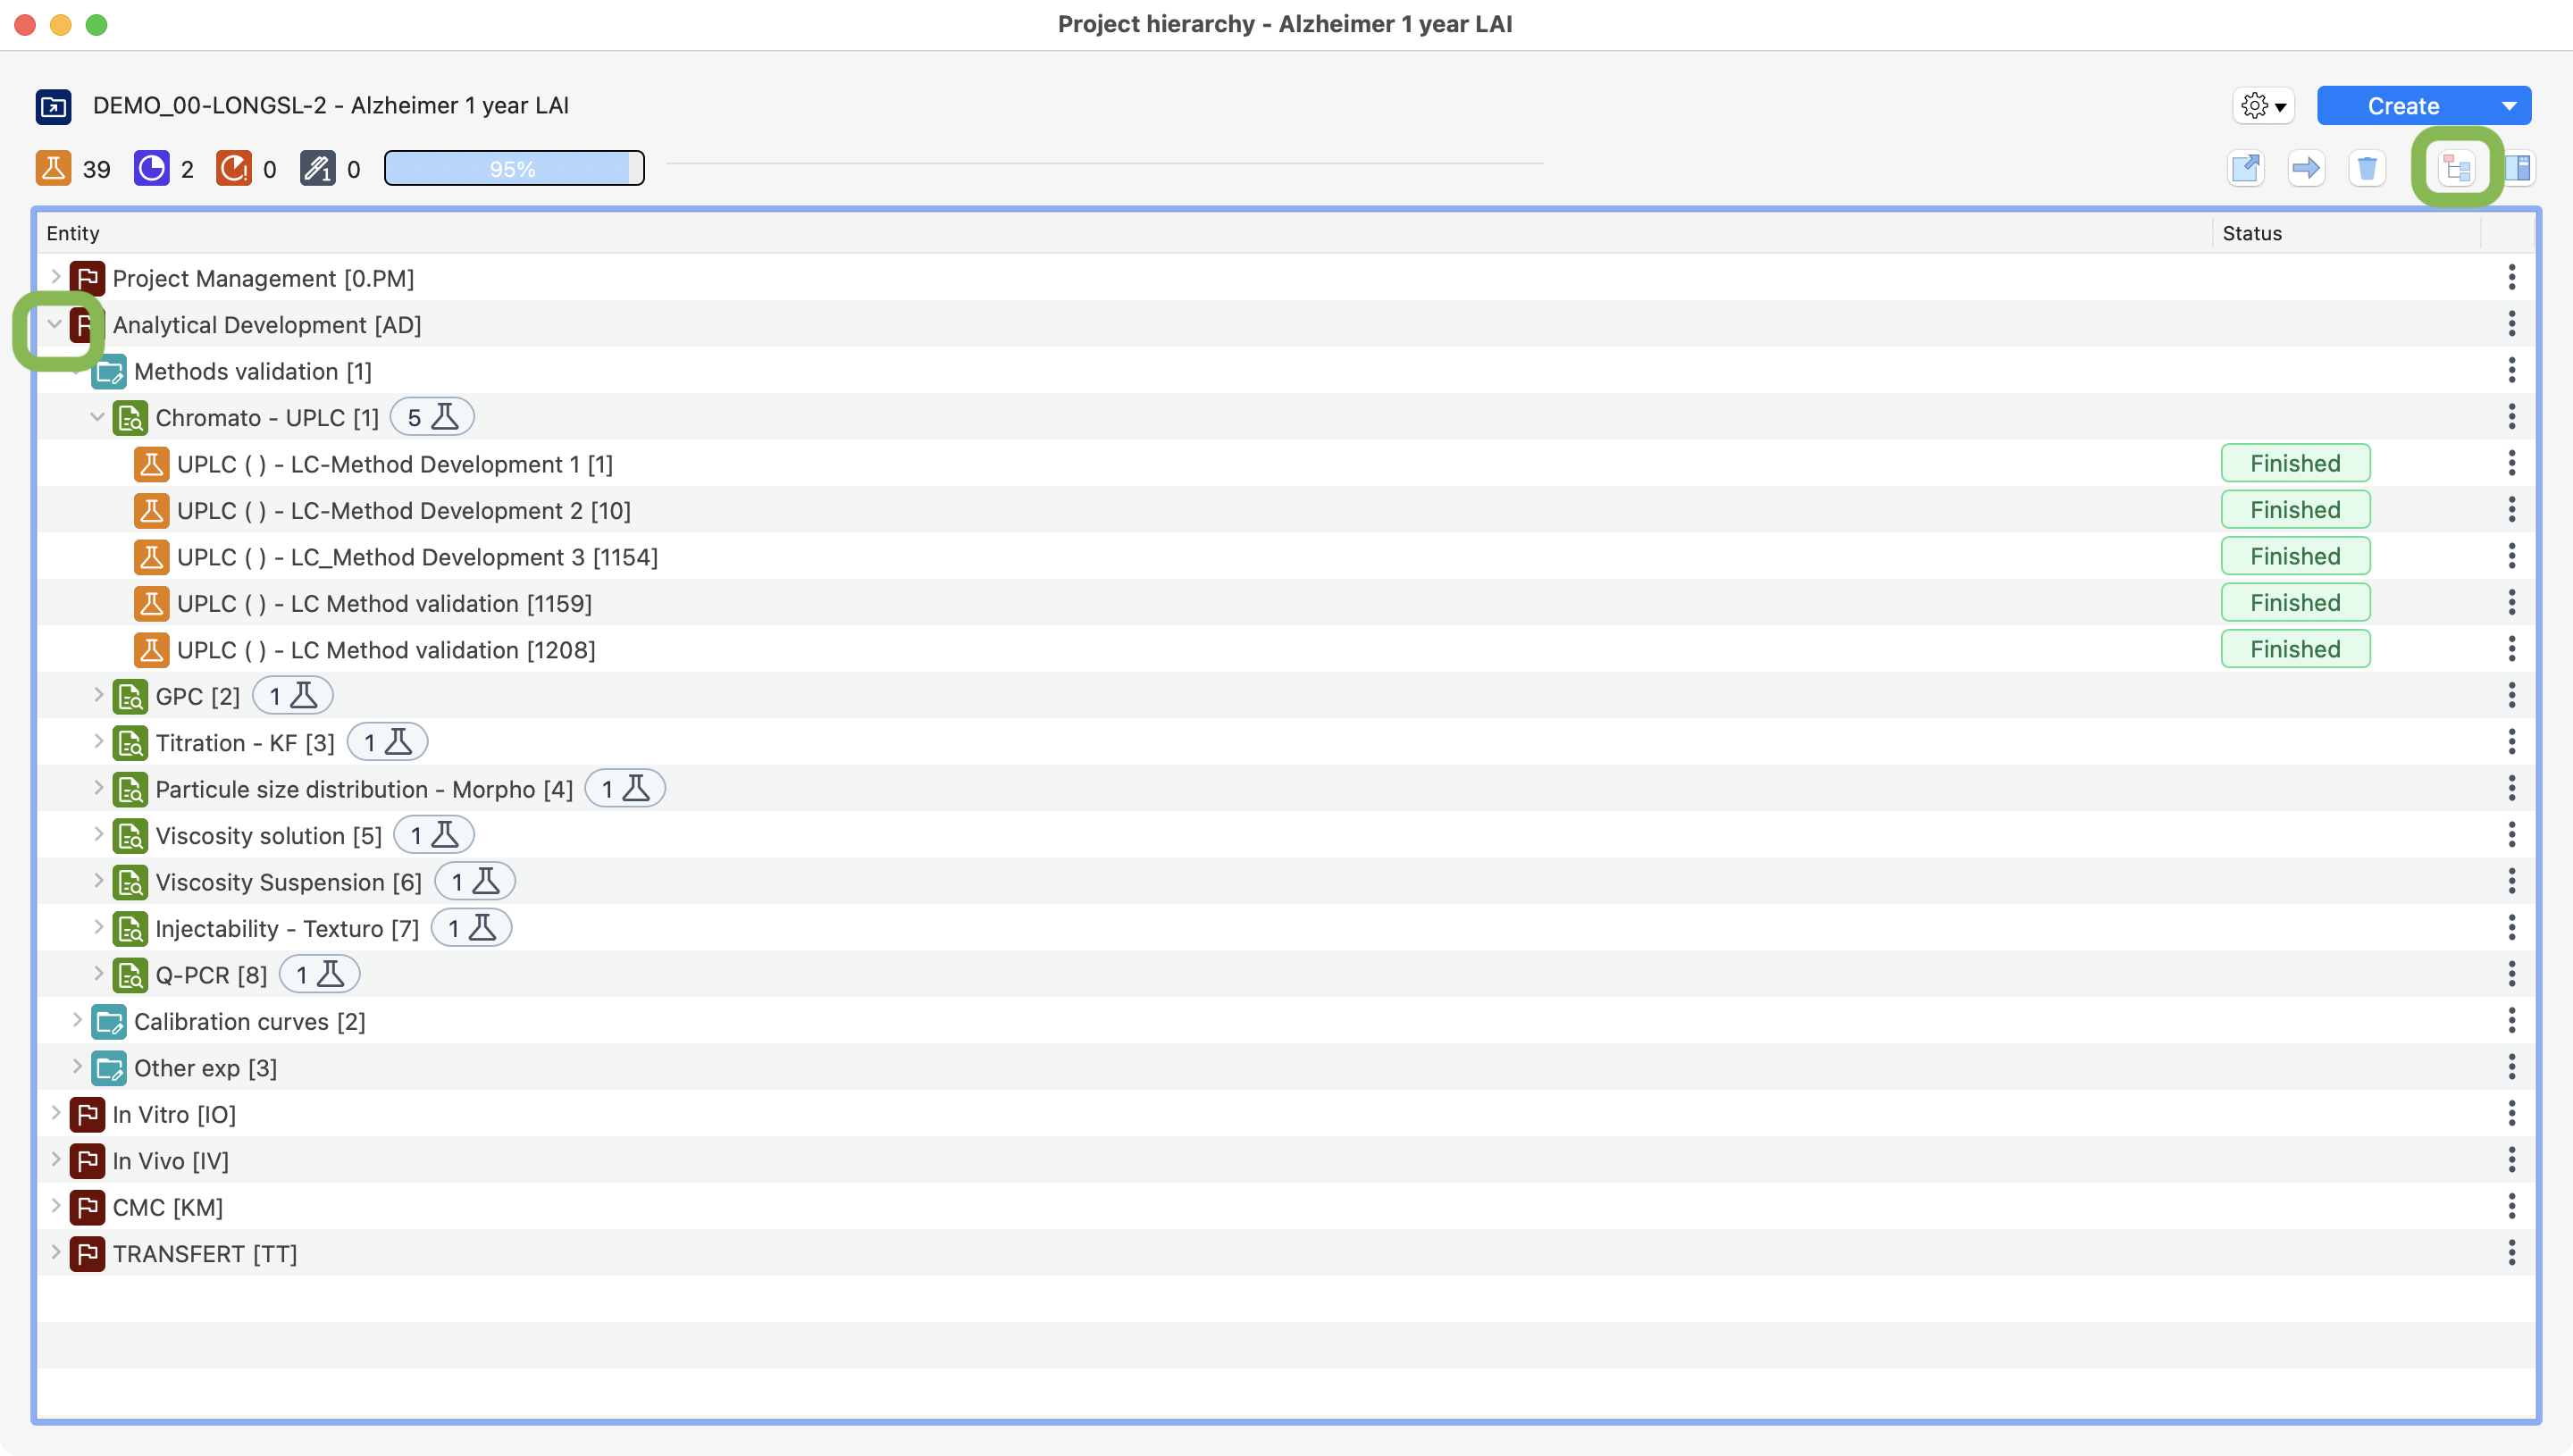2573x1456 pixels.
Task: Click Finished status of LC-Method Development 2
Action: (2295, 510)
